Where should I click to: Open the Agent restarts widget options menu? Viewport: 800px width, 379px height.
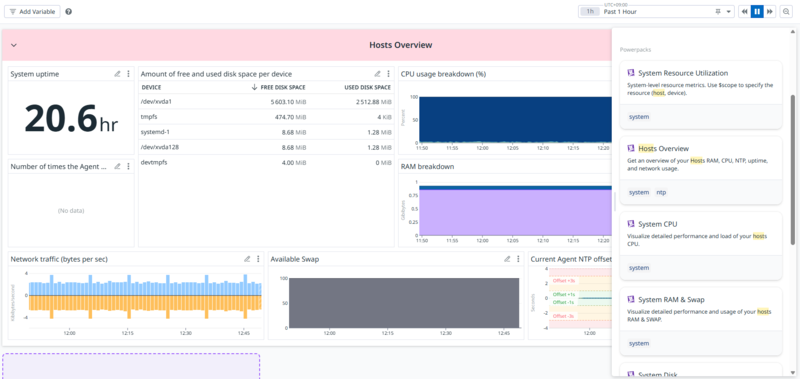[x=128, y=166]
